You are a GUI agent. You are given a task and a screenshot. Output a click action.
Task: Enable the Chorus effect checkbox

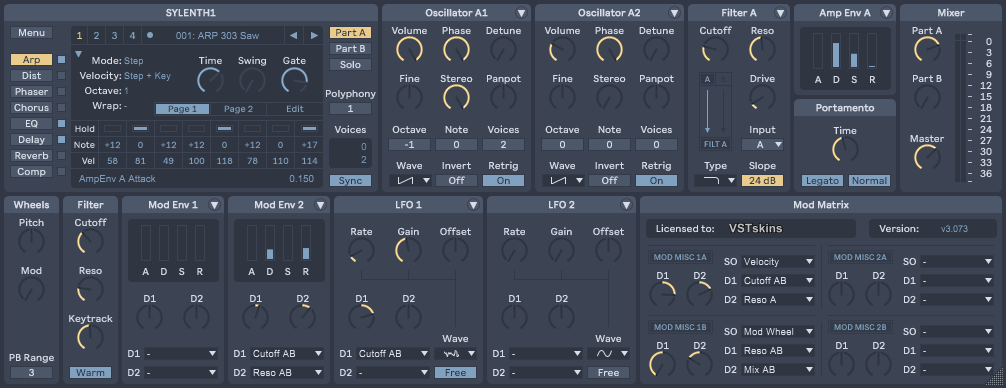(62, 108)
